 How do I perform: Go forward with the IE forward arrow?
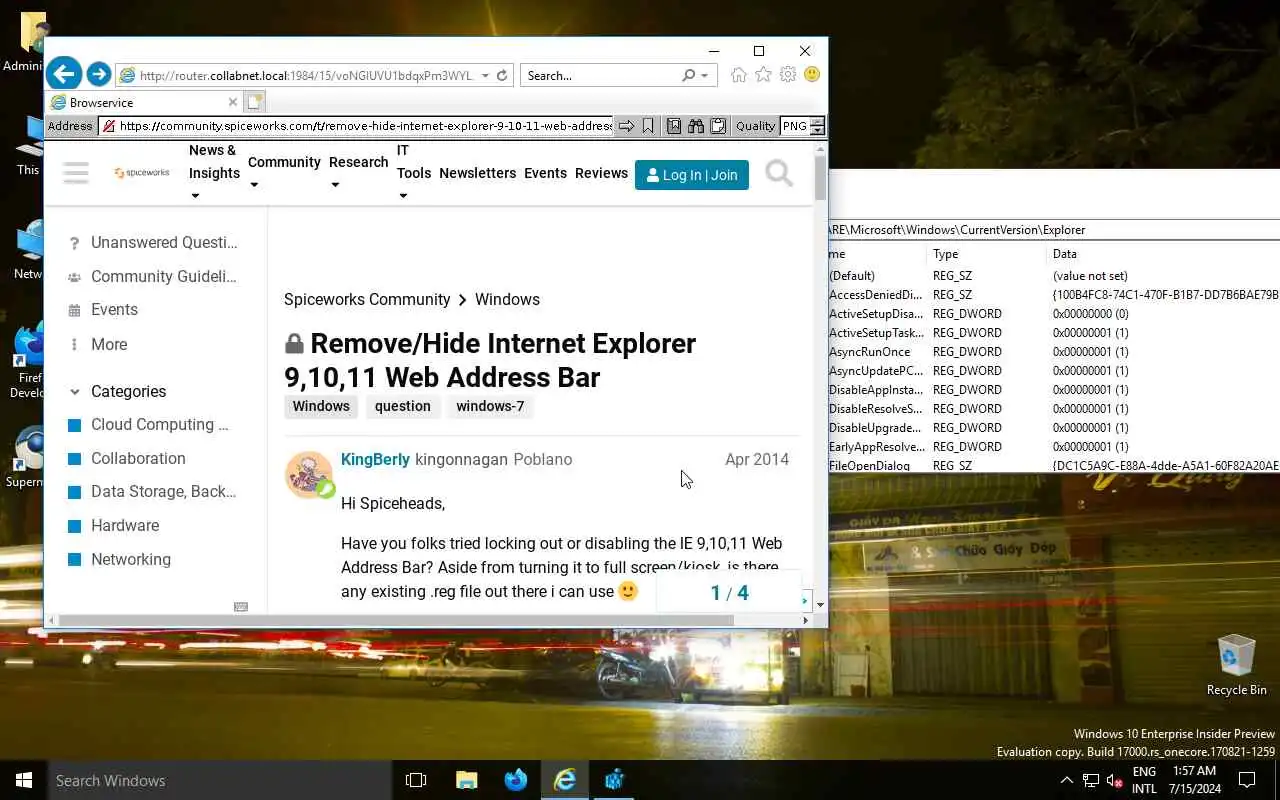click(98, 74)
